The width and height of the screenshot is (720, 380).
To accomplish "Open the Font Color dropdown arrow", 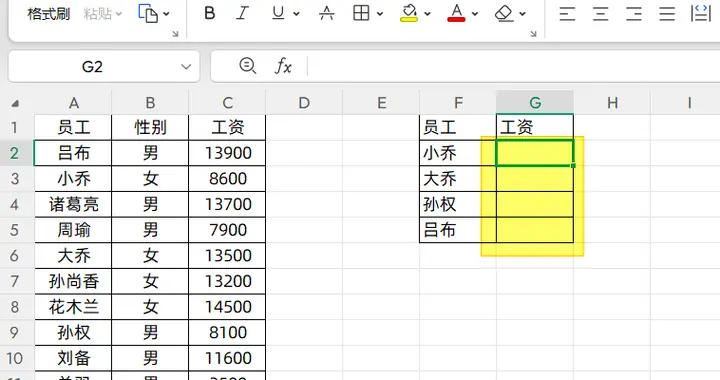I will coord(475,14).
